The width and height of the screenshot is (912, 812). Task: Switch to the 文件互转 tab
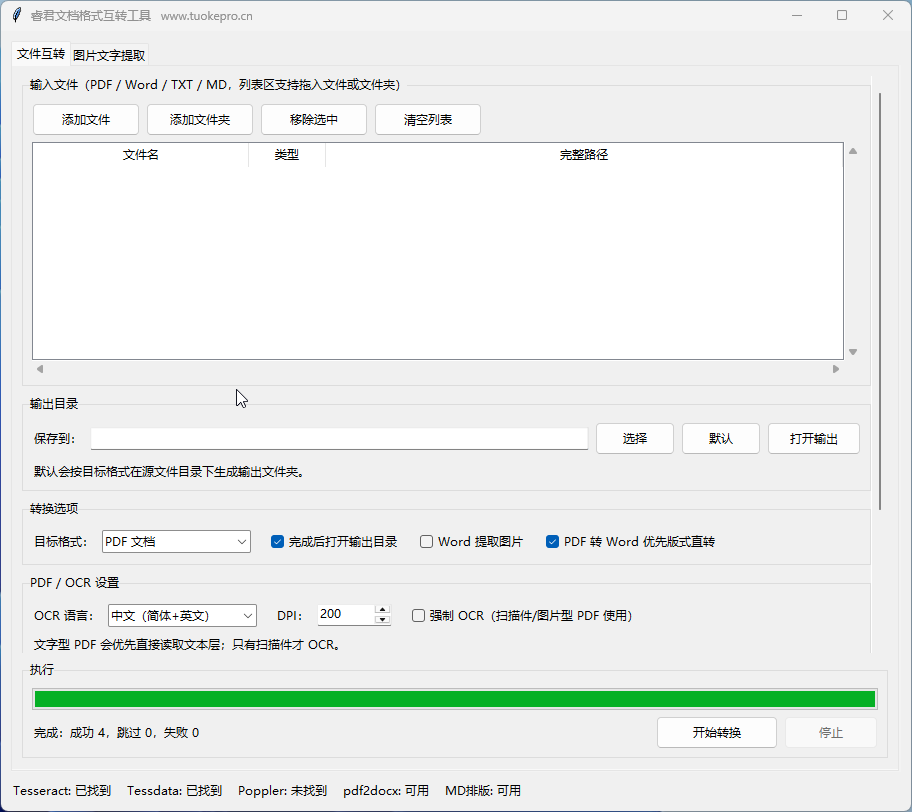pyautogui.click(x=41, y=54)
